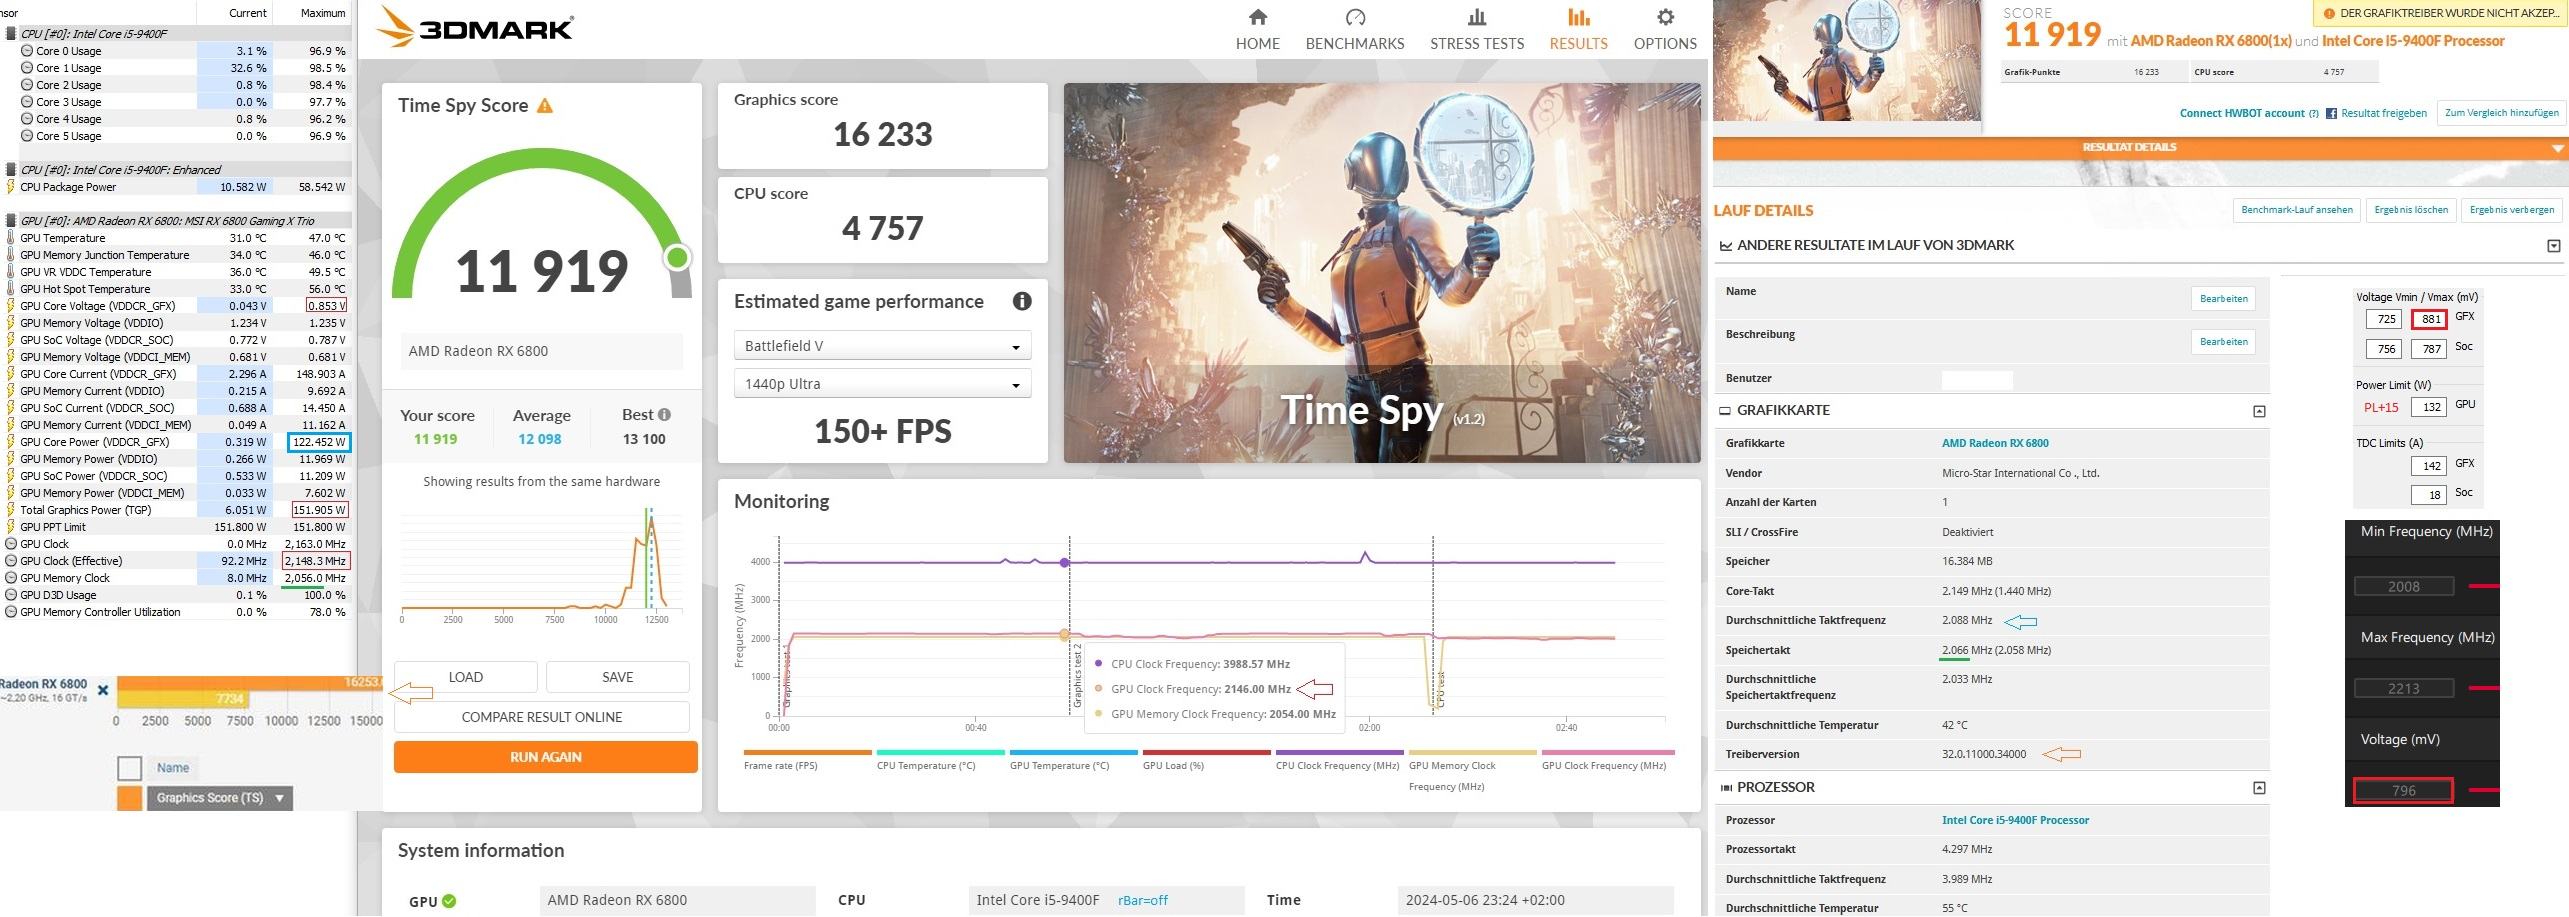Open AMD Radeon RX 6800 link under Grafikkarte
The width and height of the screenshot is (2569, 917).
tap(1995, 443)
